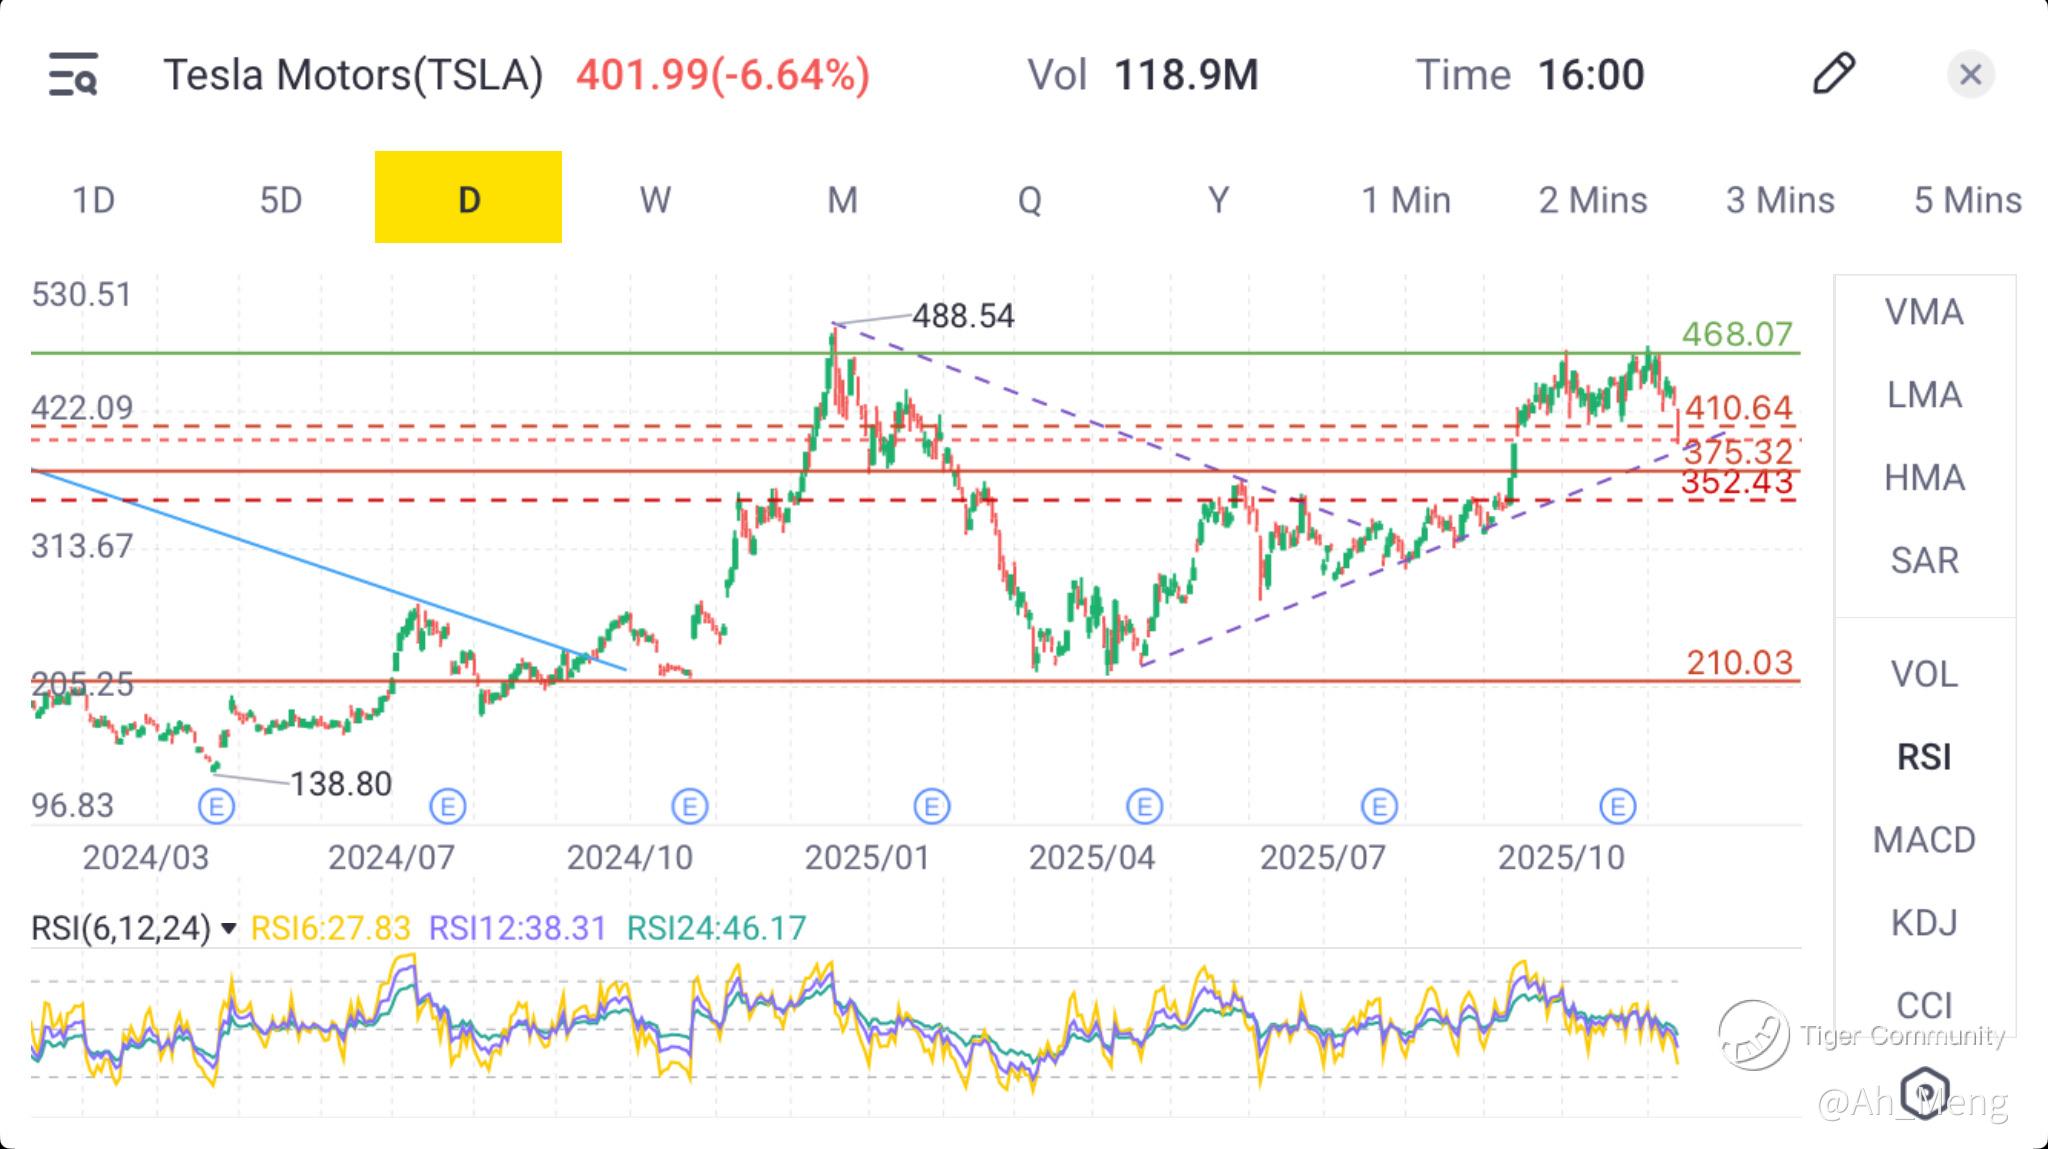Select the KDJ indicator option
Image resolution: width=2048 pixels, height=1149 pixels.
(x=1924, y=923)
